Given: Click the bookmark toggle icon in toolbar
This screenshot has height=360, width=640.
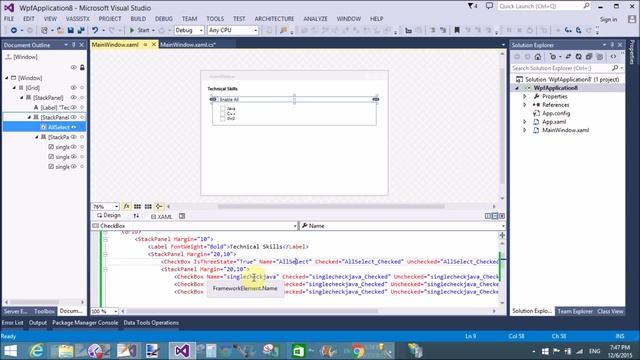Looking at the screenshot, I should tap(457, 30).
